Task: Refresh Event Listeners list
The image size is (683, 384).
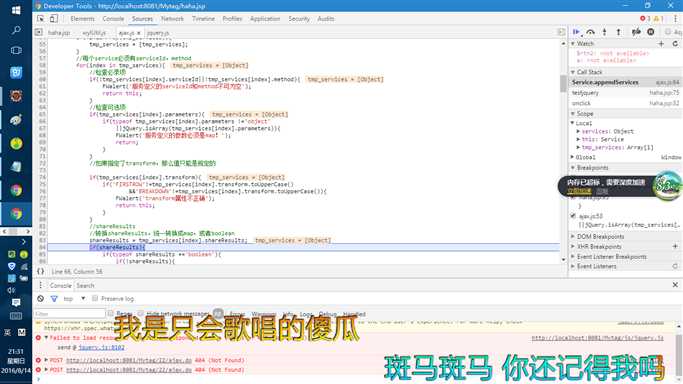Action: (675, 266)
